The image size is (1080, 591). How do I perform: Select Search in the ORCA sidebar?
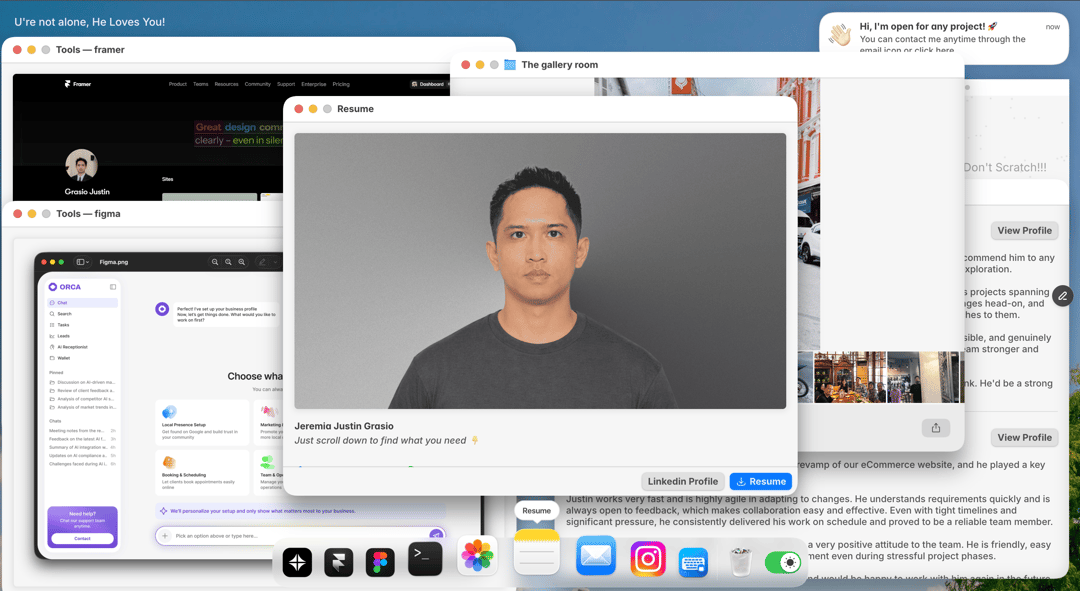pyautogui.click(x=83, y=313)
